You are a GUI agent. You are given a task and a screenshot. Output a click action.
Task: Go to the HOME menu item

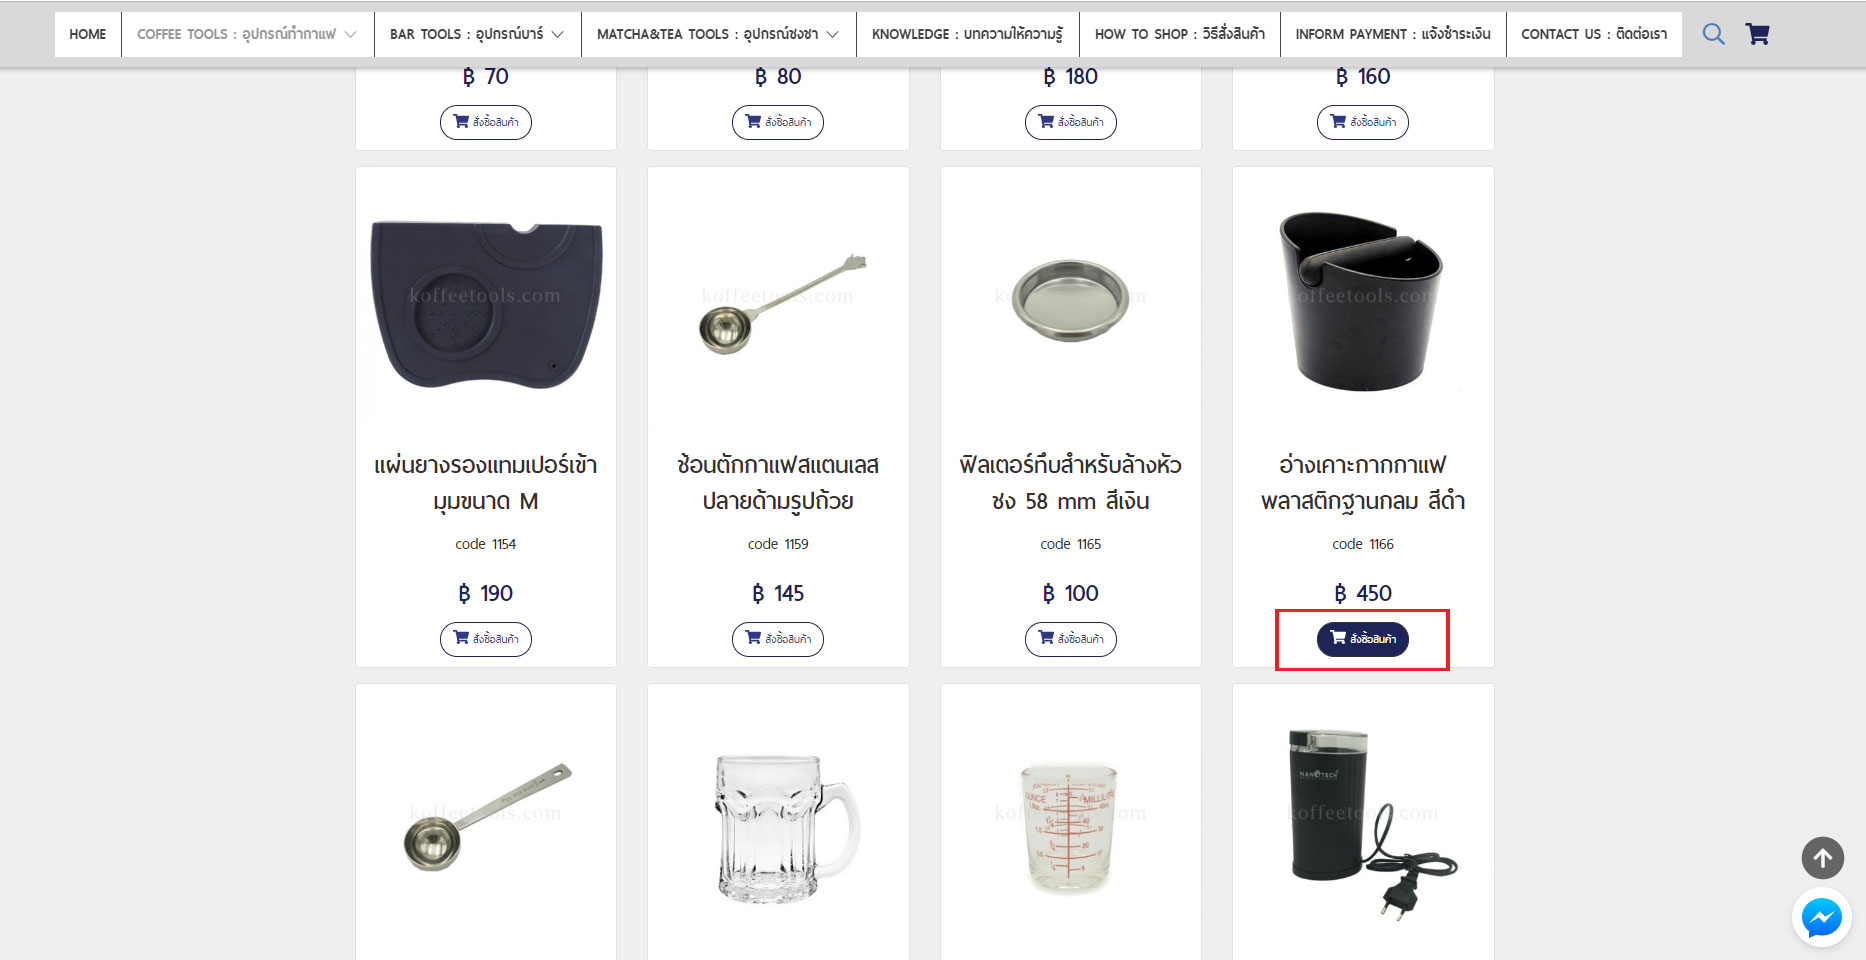88,34
